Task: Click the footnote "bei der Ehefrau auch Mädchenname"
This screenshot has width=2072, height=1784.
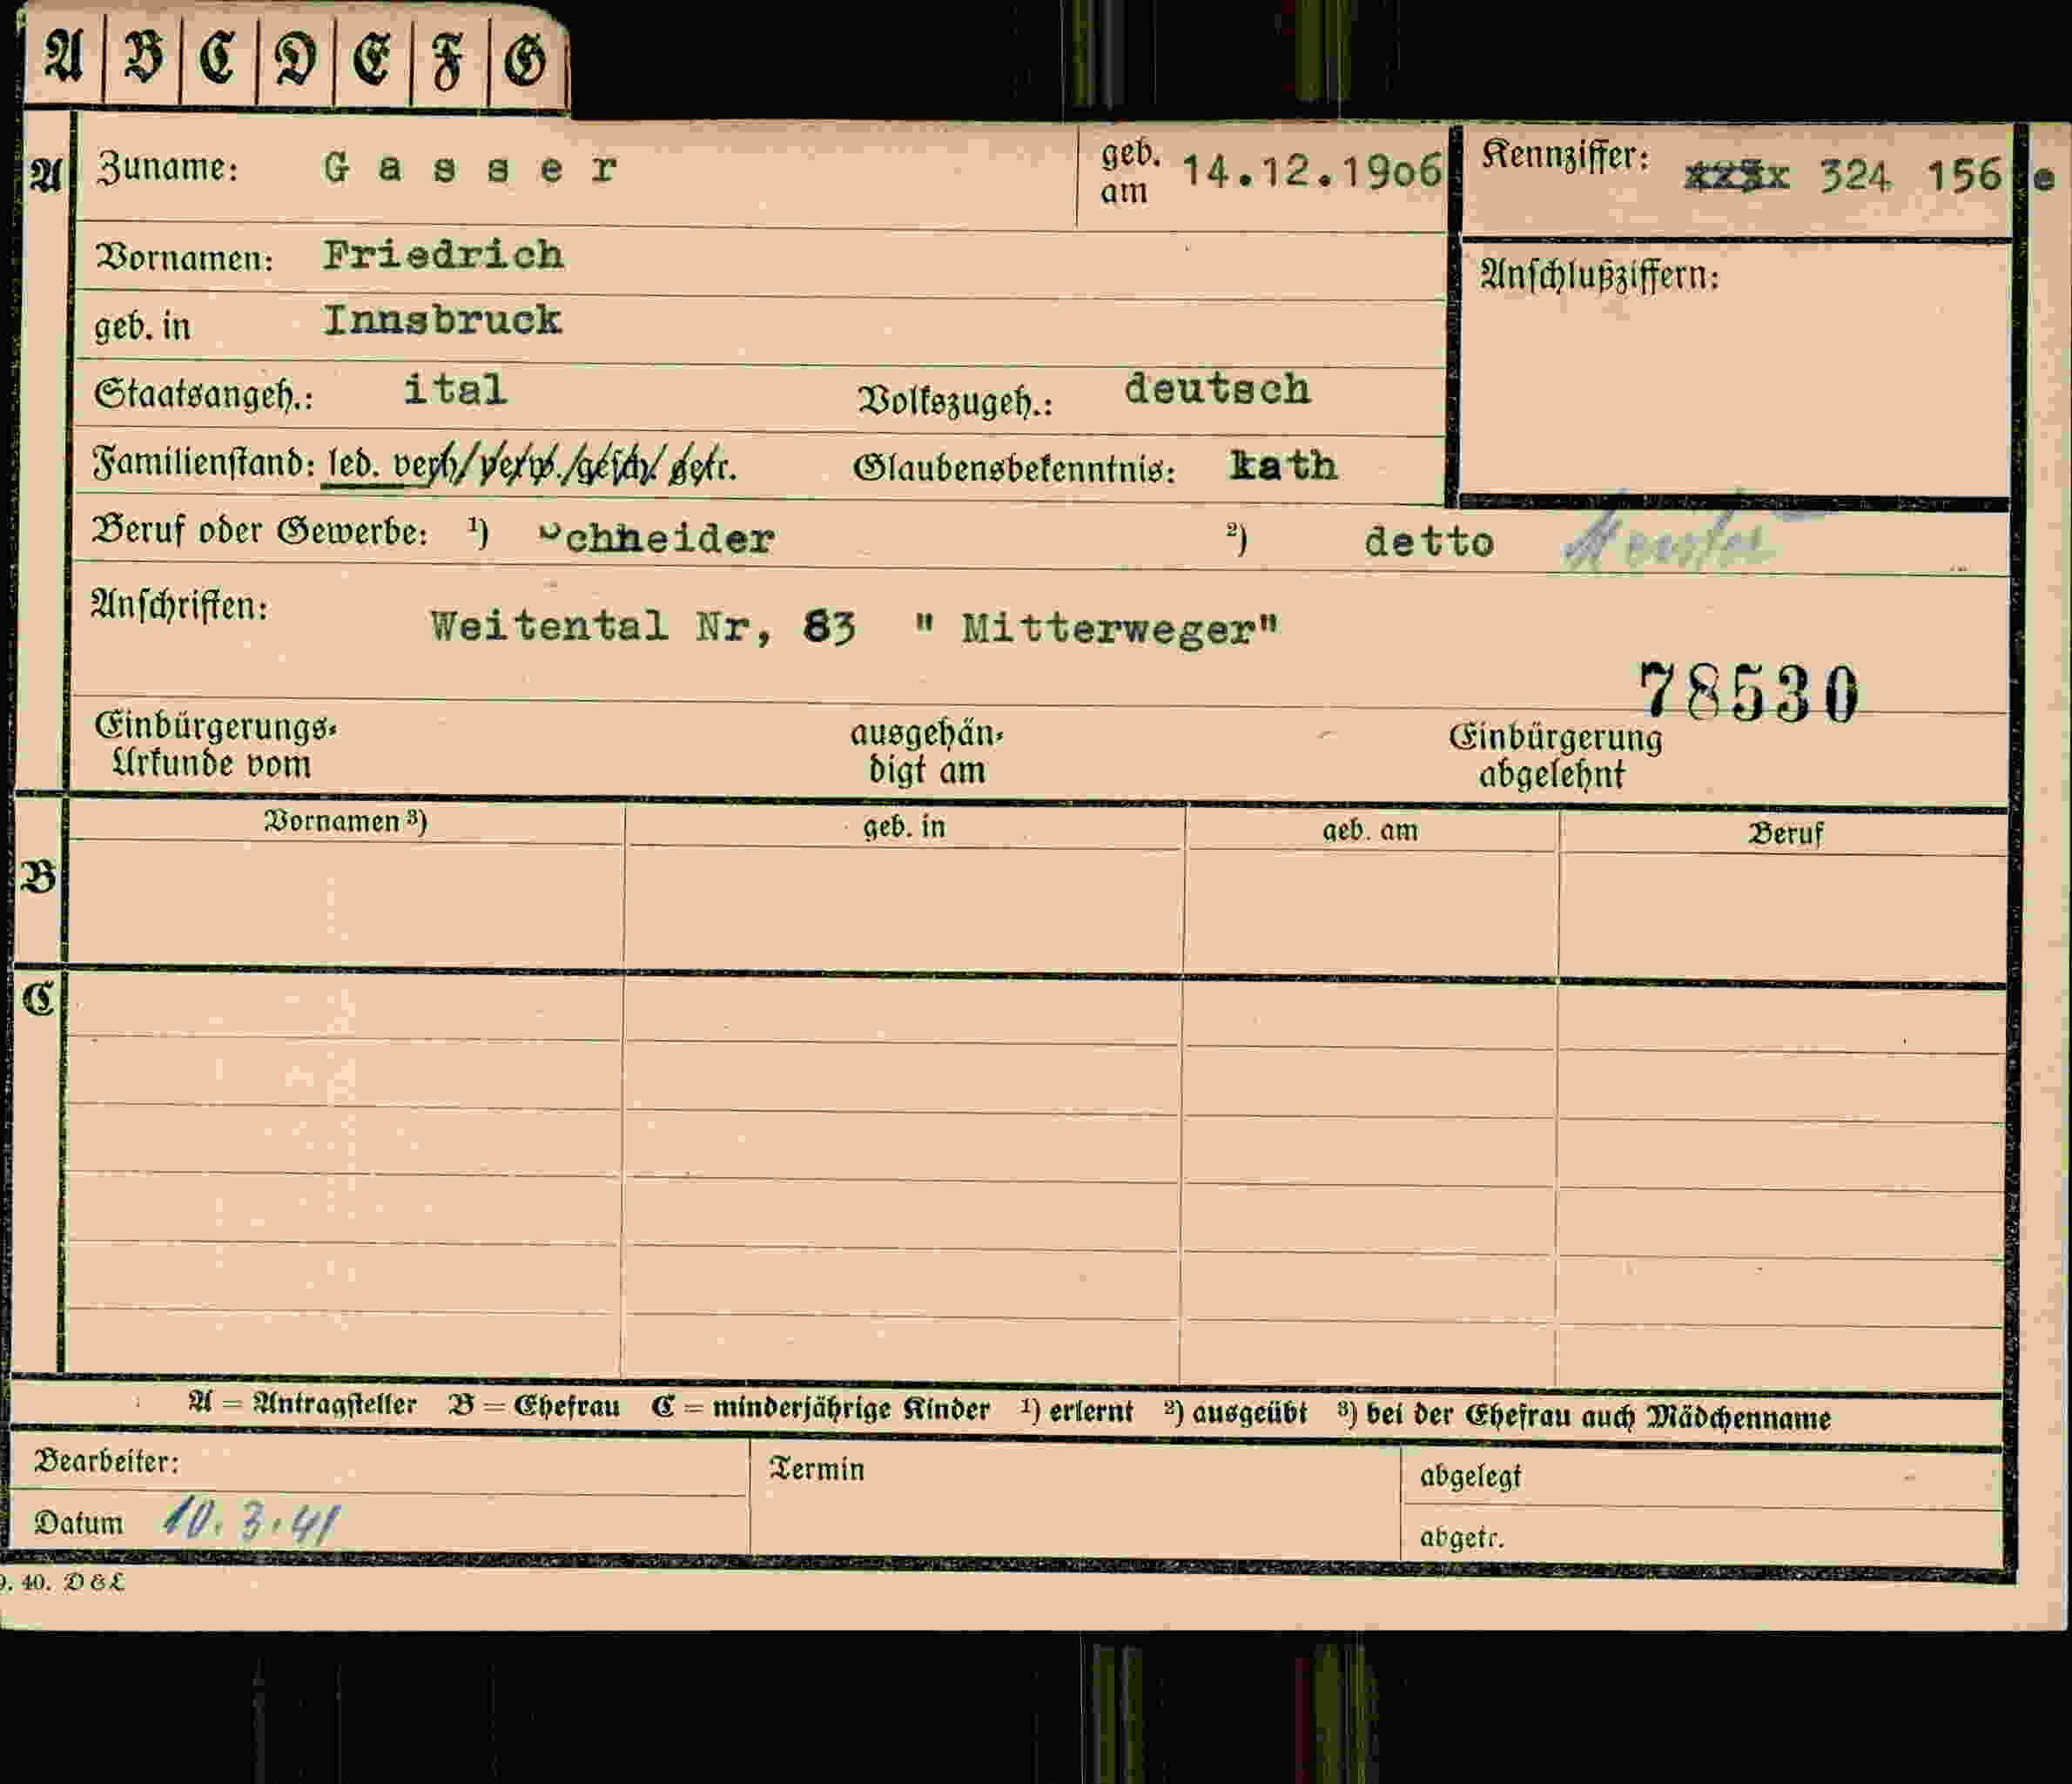Action: click(x=1598, y=1416)
